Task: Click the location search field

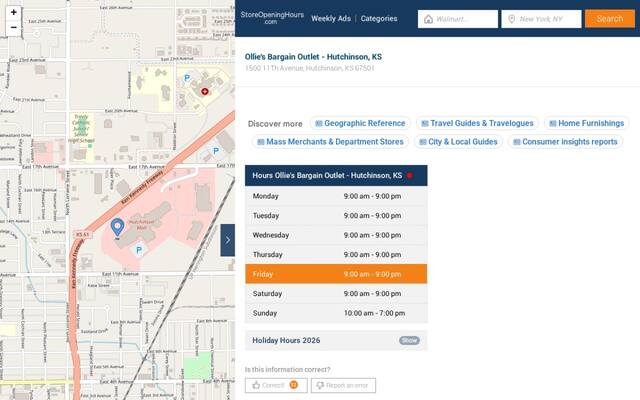Action: point(541,19)
